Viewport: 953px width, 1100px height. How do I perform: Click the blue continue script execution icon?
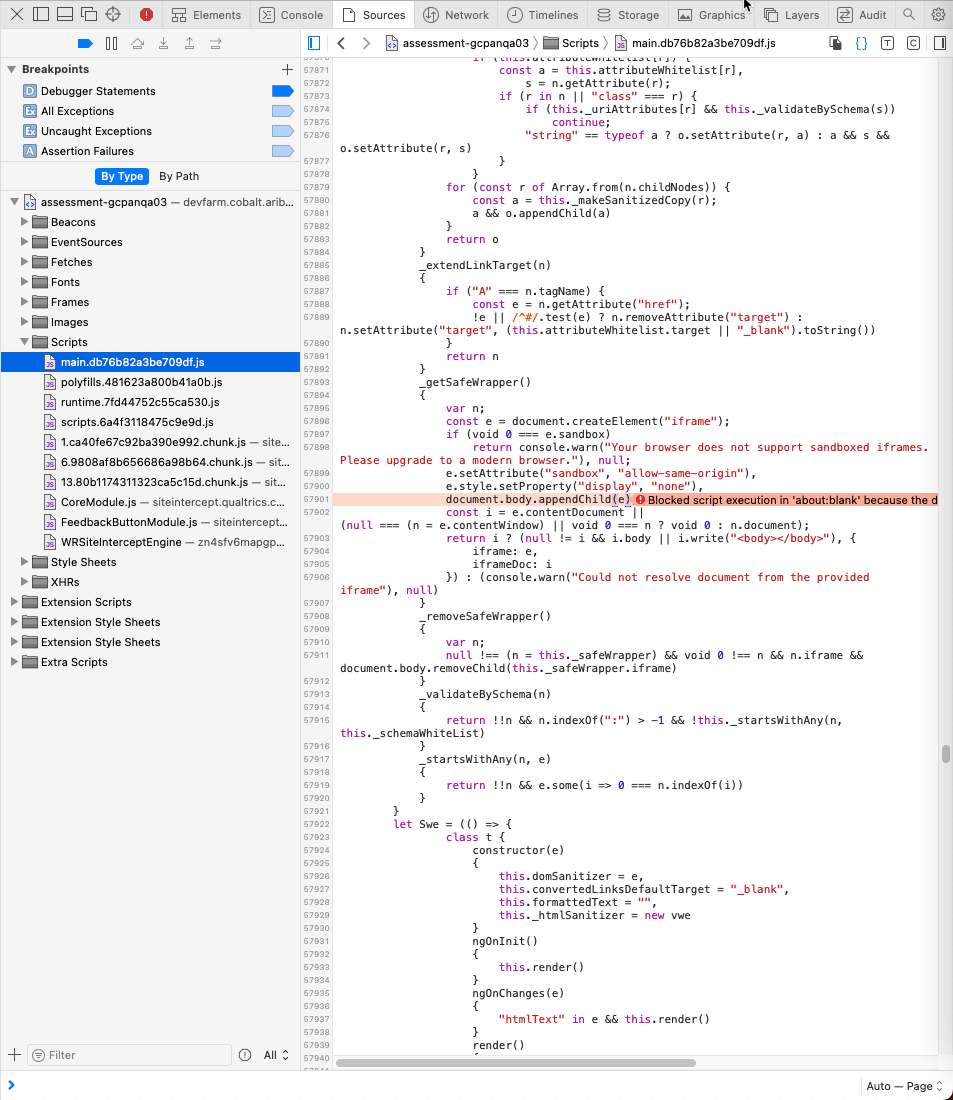84,43
